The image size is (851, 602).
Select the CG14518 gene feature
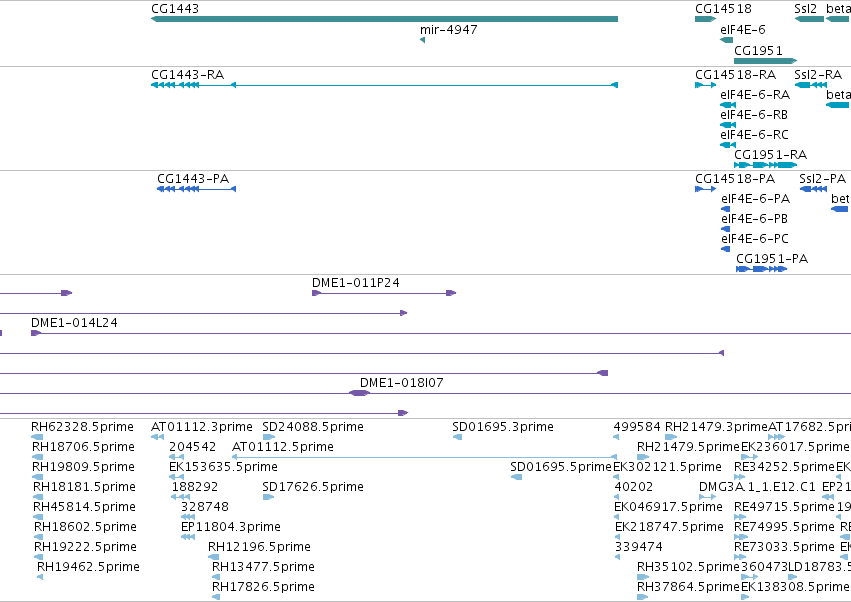coord(706,19)
